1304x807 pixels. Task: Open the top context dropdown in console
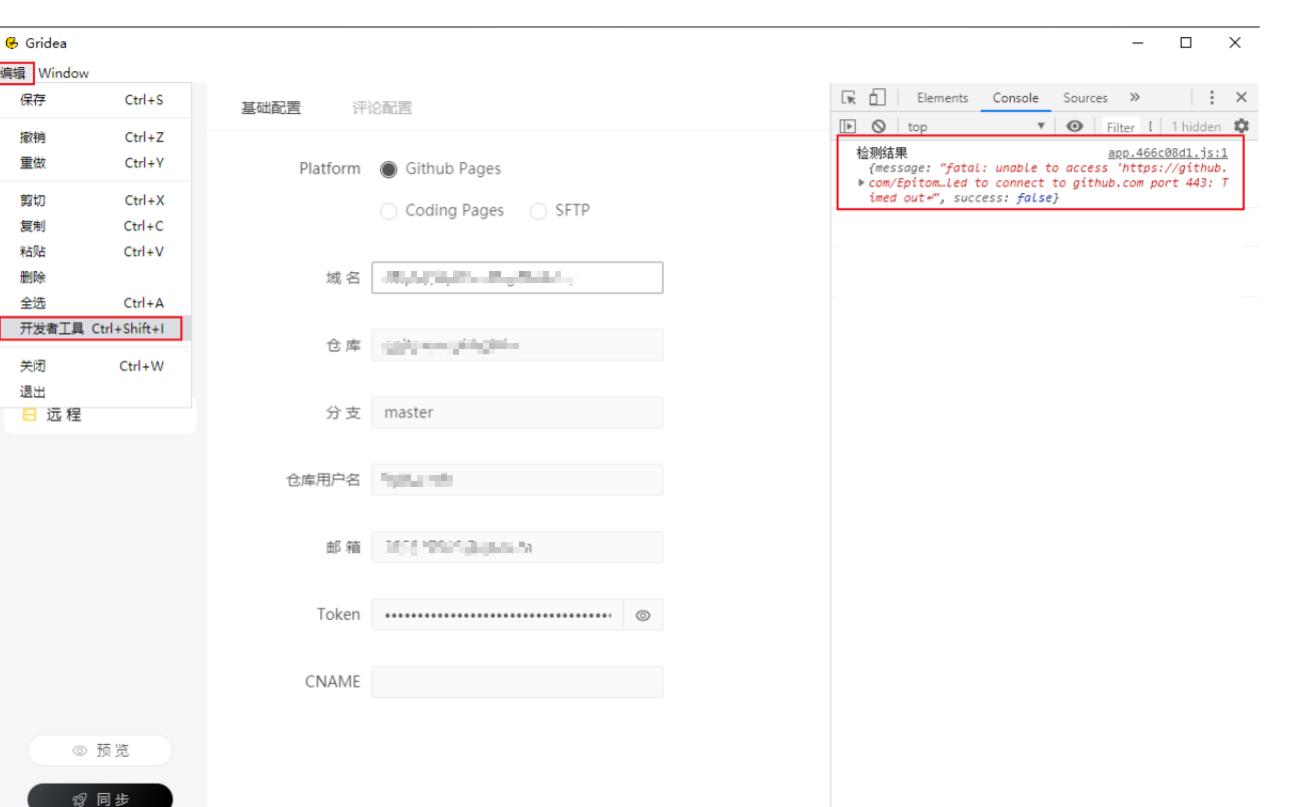point(976,126)
